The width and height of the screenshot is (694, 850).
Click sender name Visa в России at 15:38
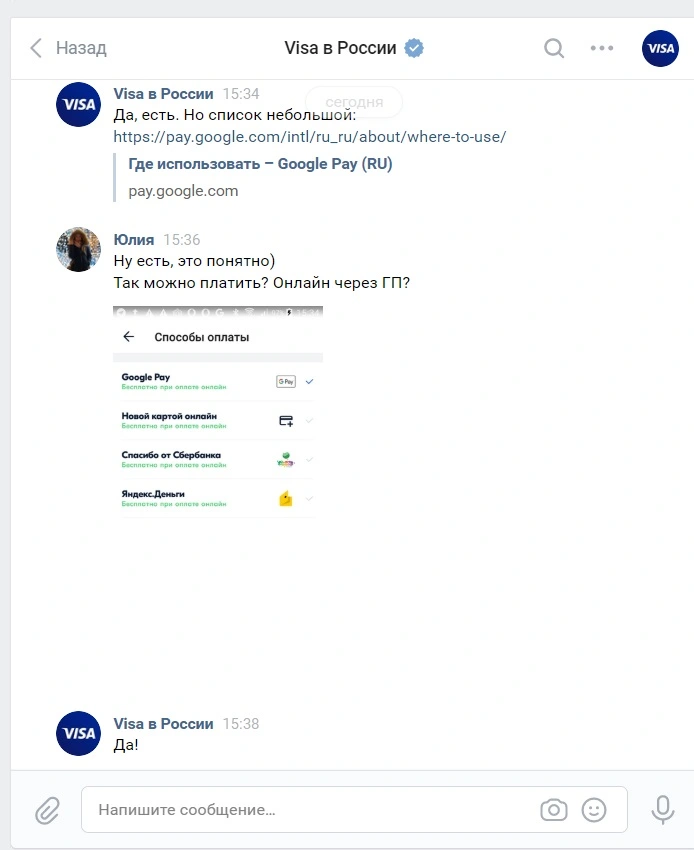(163, 724)
